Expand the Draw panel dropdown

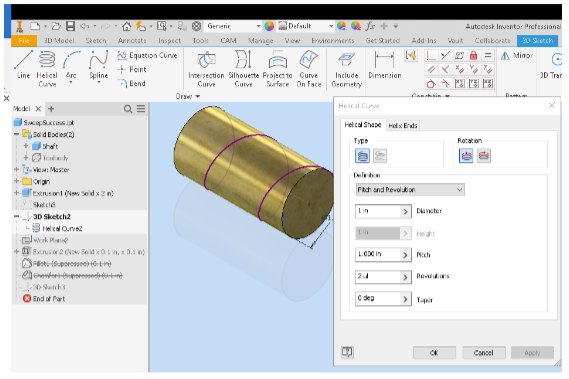coord(188,97)
